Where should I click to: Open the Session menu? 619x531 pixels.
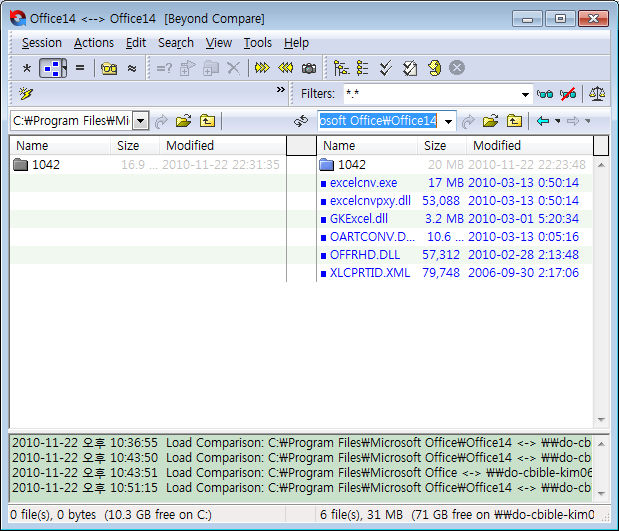(41, 43)
